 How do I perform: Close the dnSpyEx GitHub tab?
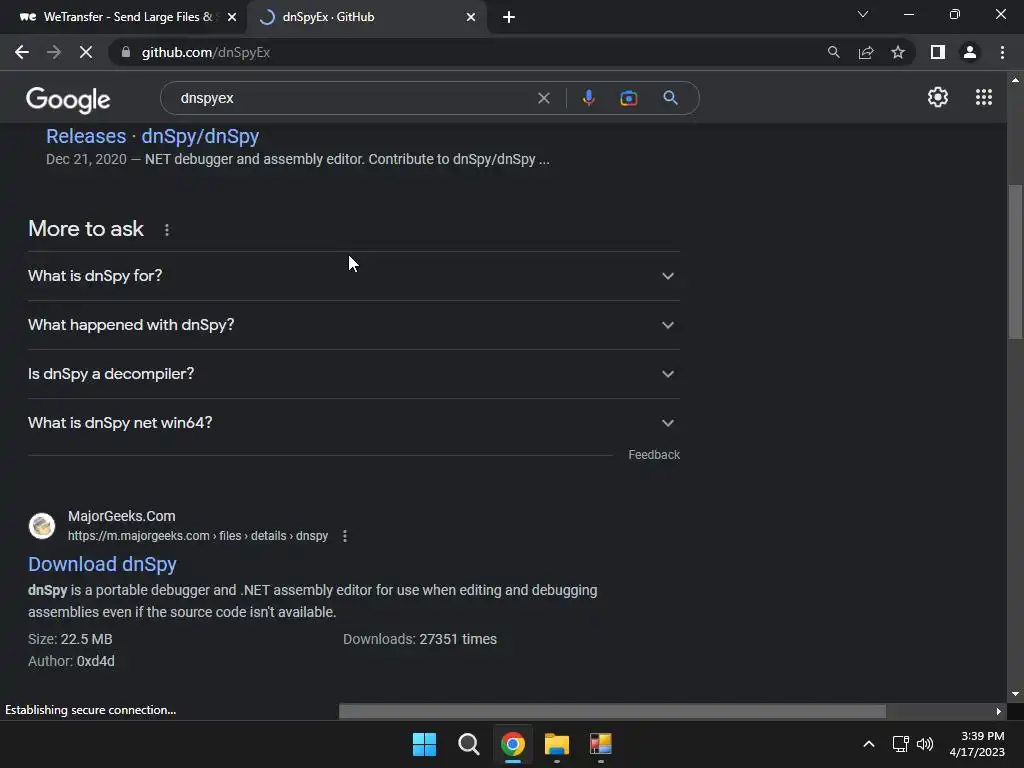pos(471,17)
